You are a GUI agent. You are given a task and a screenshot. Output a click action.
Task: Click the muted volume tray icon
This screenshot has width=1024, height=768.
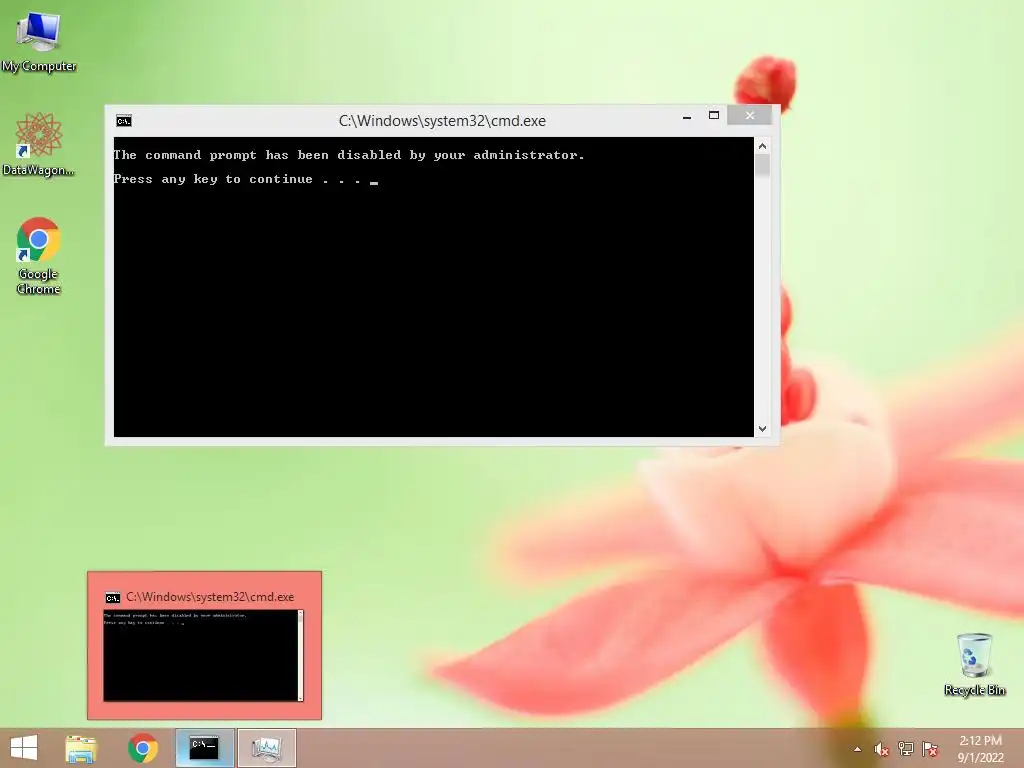point(881,749)
